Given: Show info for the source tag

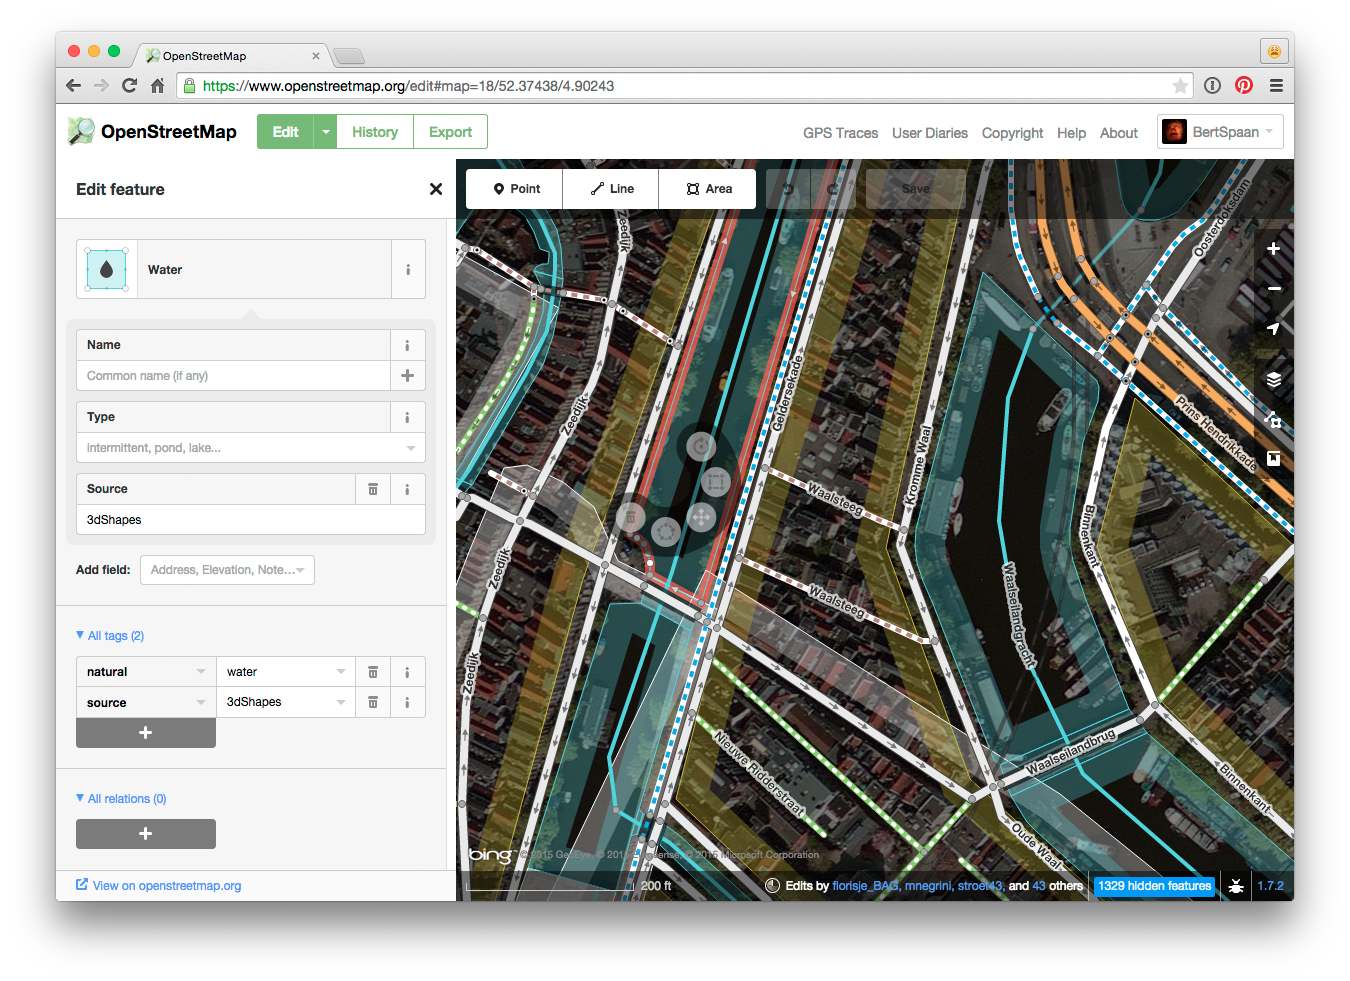Looking at the screenshot, I should [x=407, y=702].
